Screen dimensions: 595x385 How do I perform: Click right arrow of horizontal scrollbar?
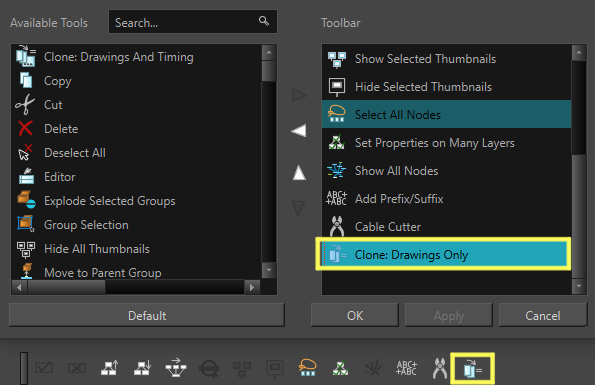coord(252,287)
